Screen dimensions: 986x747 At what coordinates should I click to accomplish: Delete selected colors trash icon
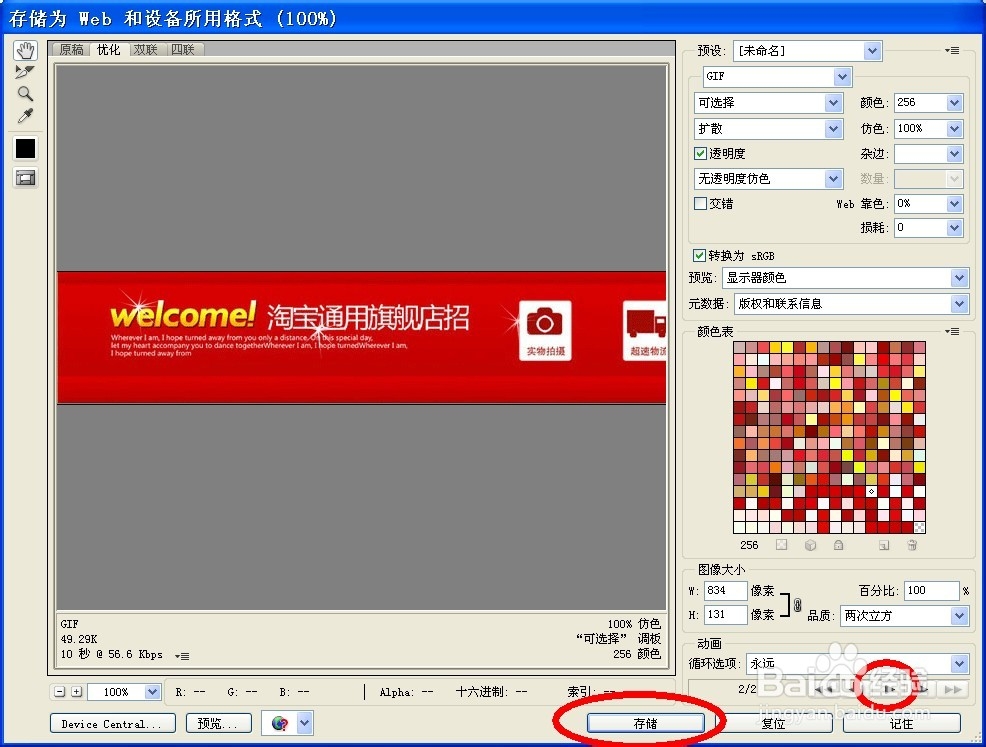(x=912, y=545)
